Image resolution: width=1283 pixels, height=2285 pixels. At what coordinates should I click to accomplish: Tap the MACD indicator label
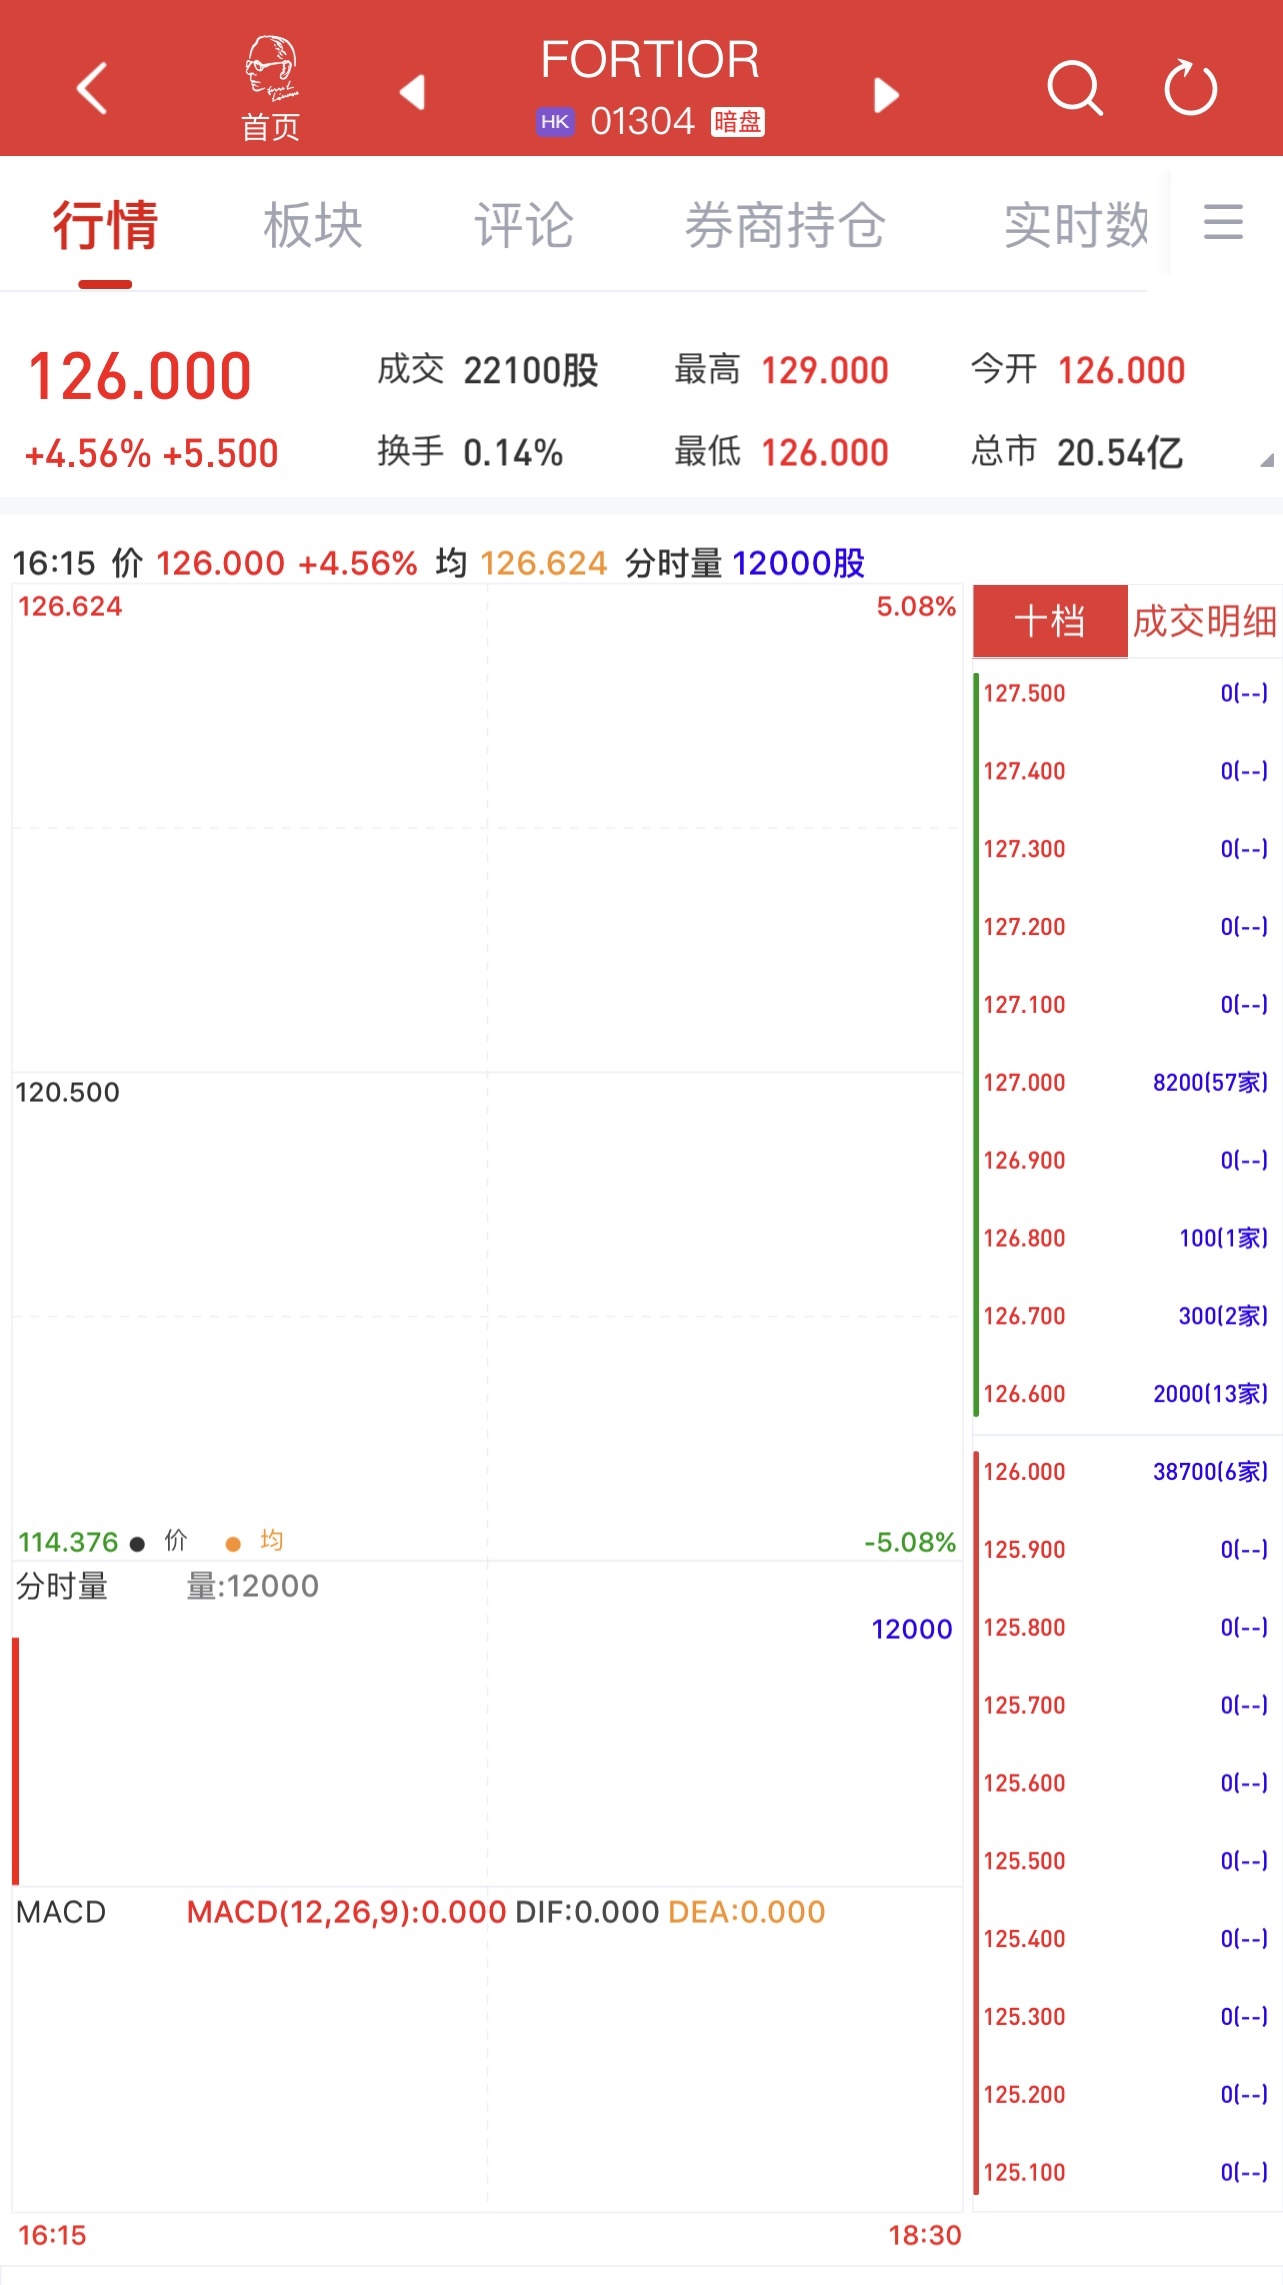point(61,1912)
